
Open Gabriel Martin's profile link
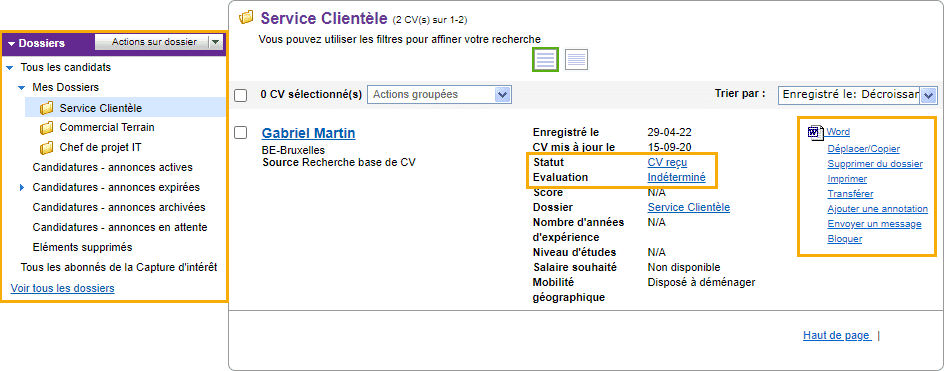[x=308, y=133]
